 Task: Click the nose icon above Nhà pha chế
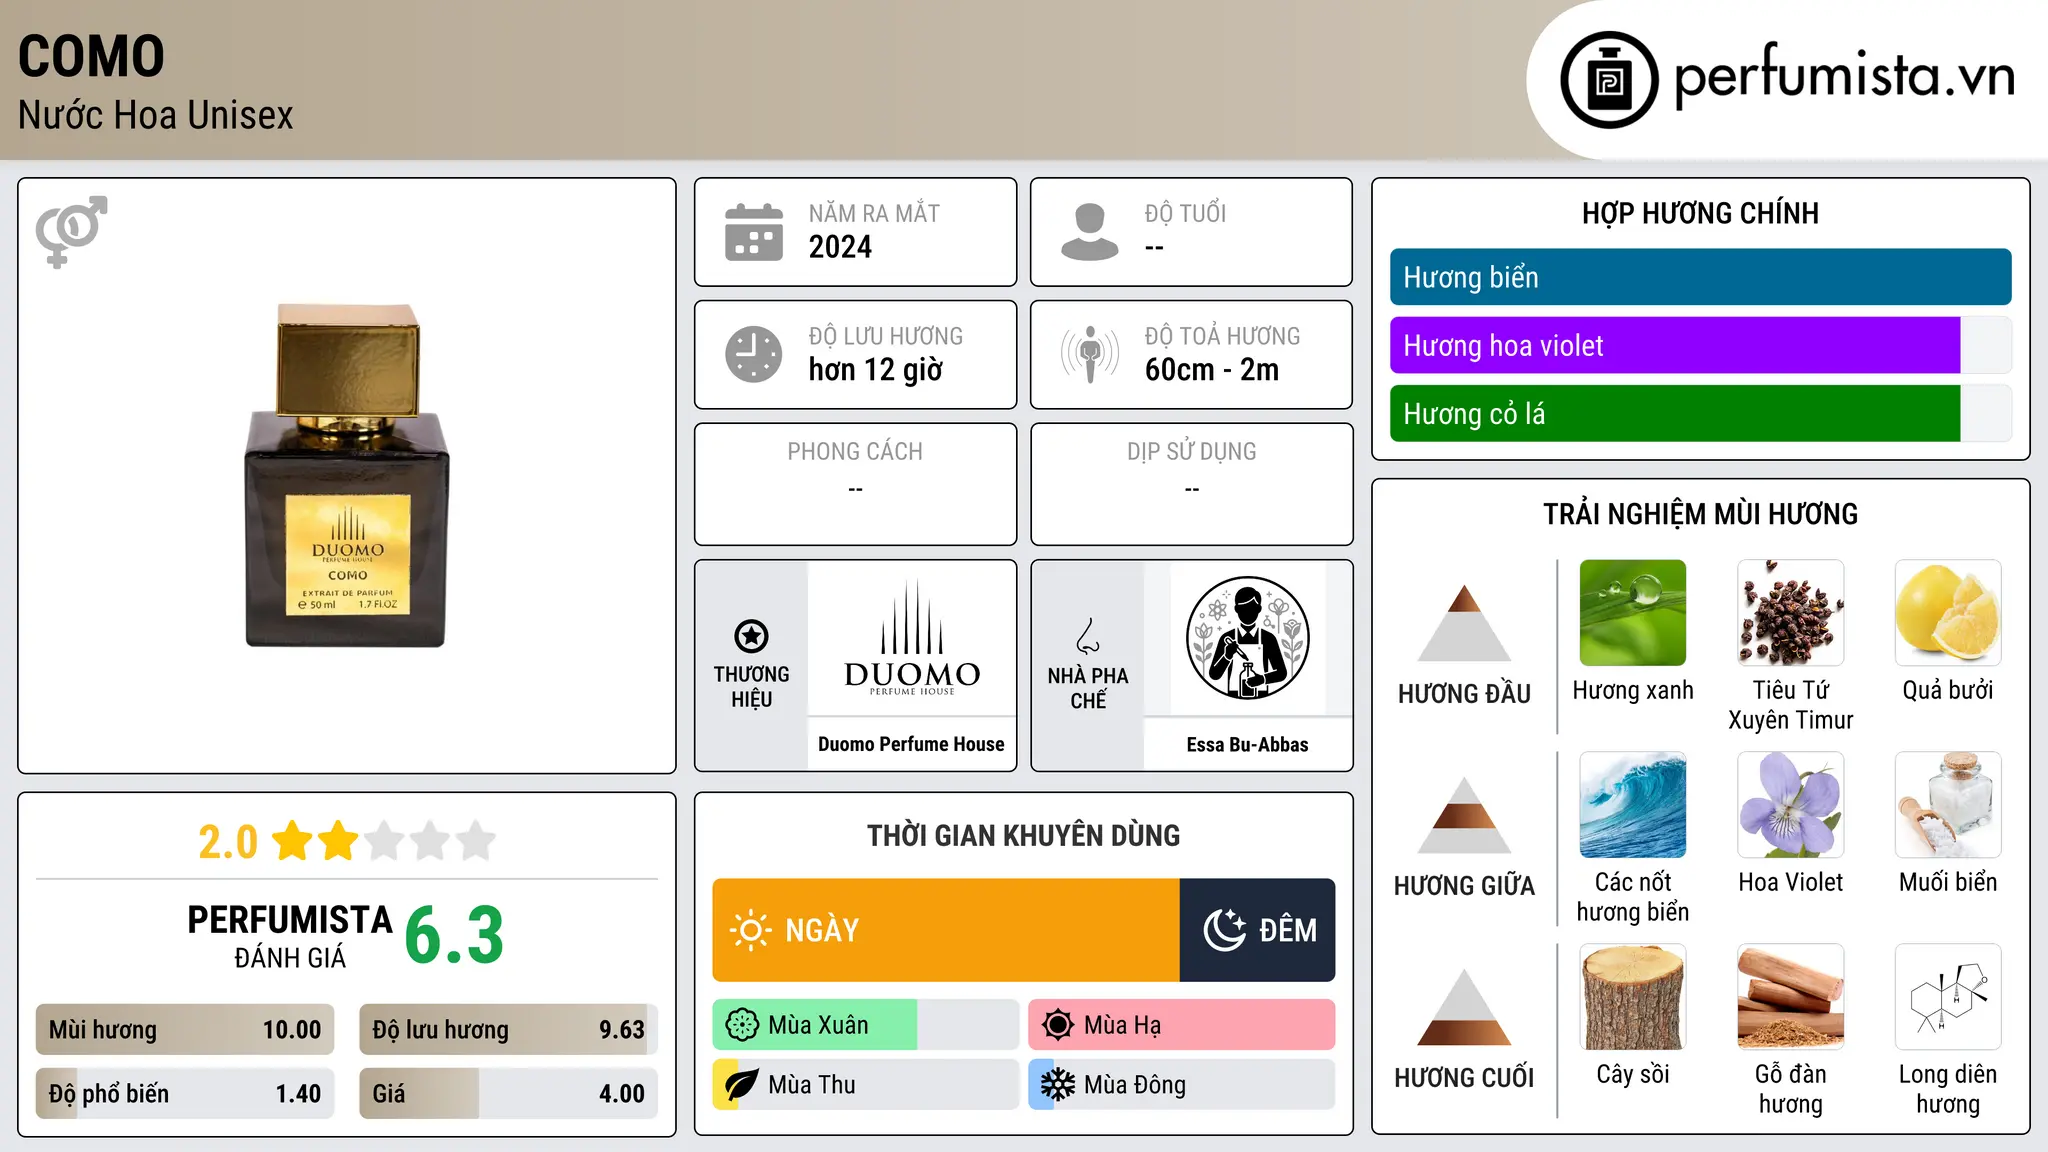point(1088,636)
